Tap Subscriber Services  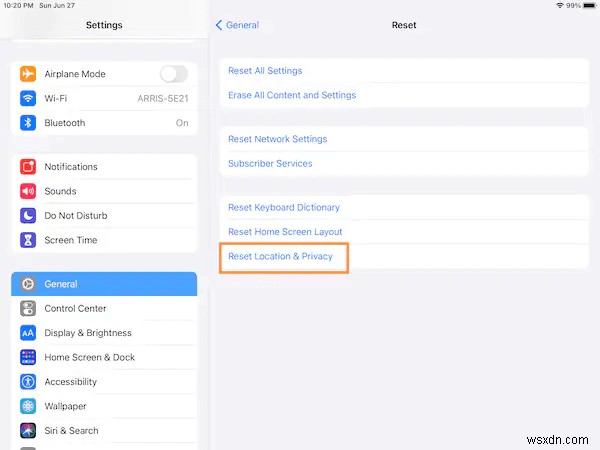tap(404, 163)
